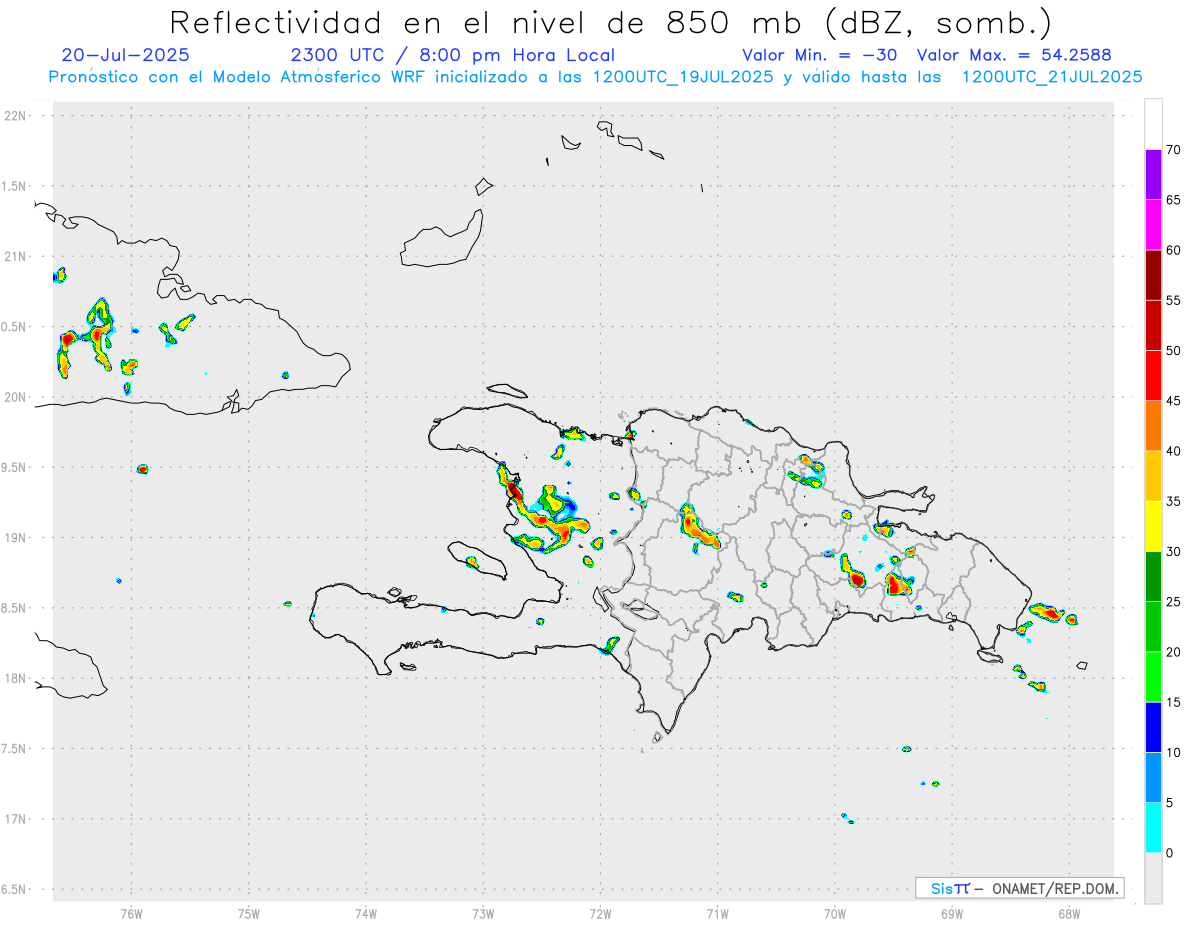Click the dark green 25–30 dBZ color bar segment
1200x927 pixels.
coord(1153,577)
